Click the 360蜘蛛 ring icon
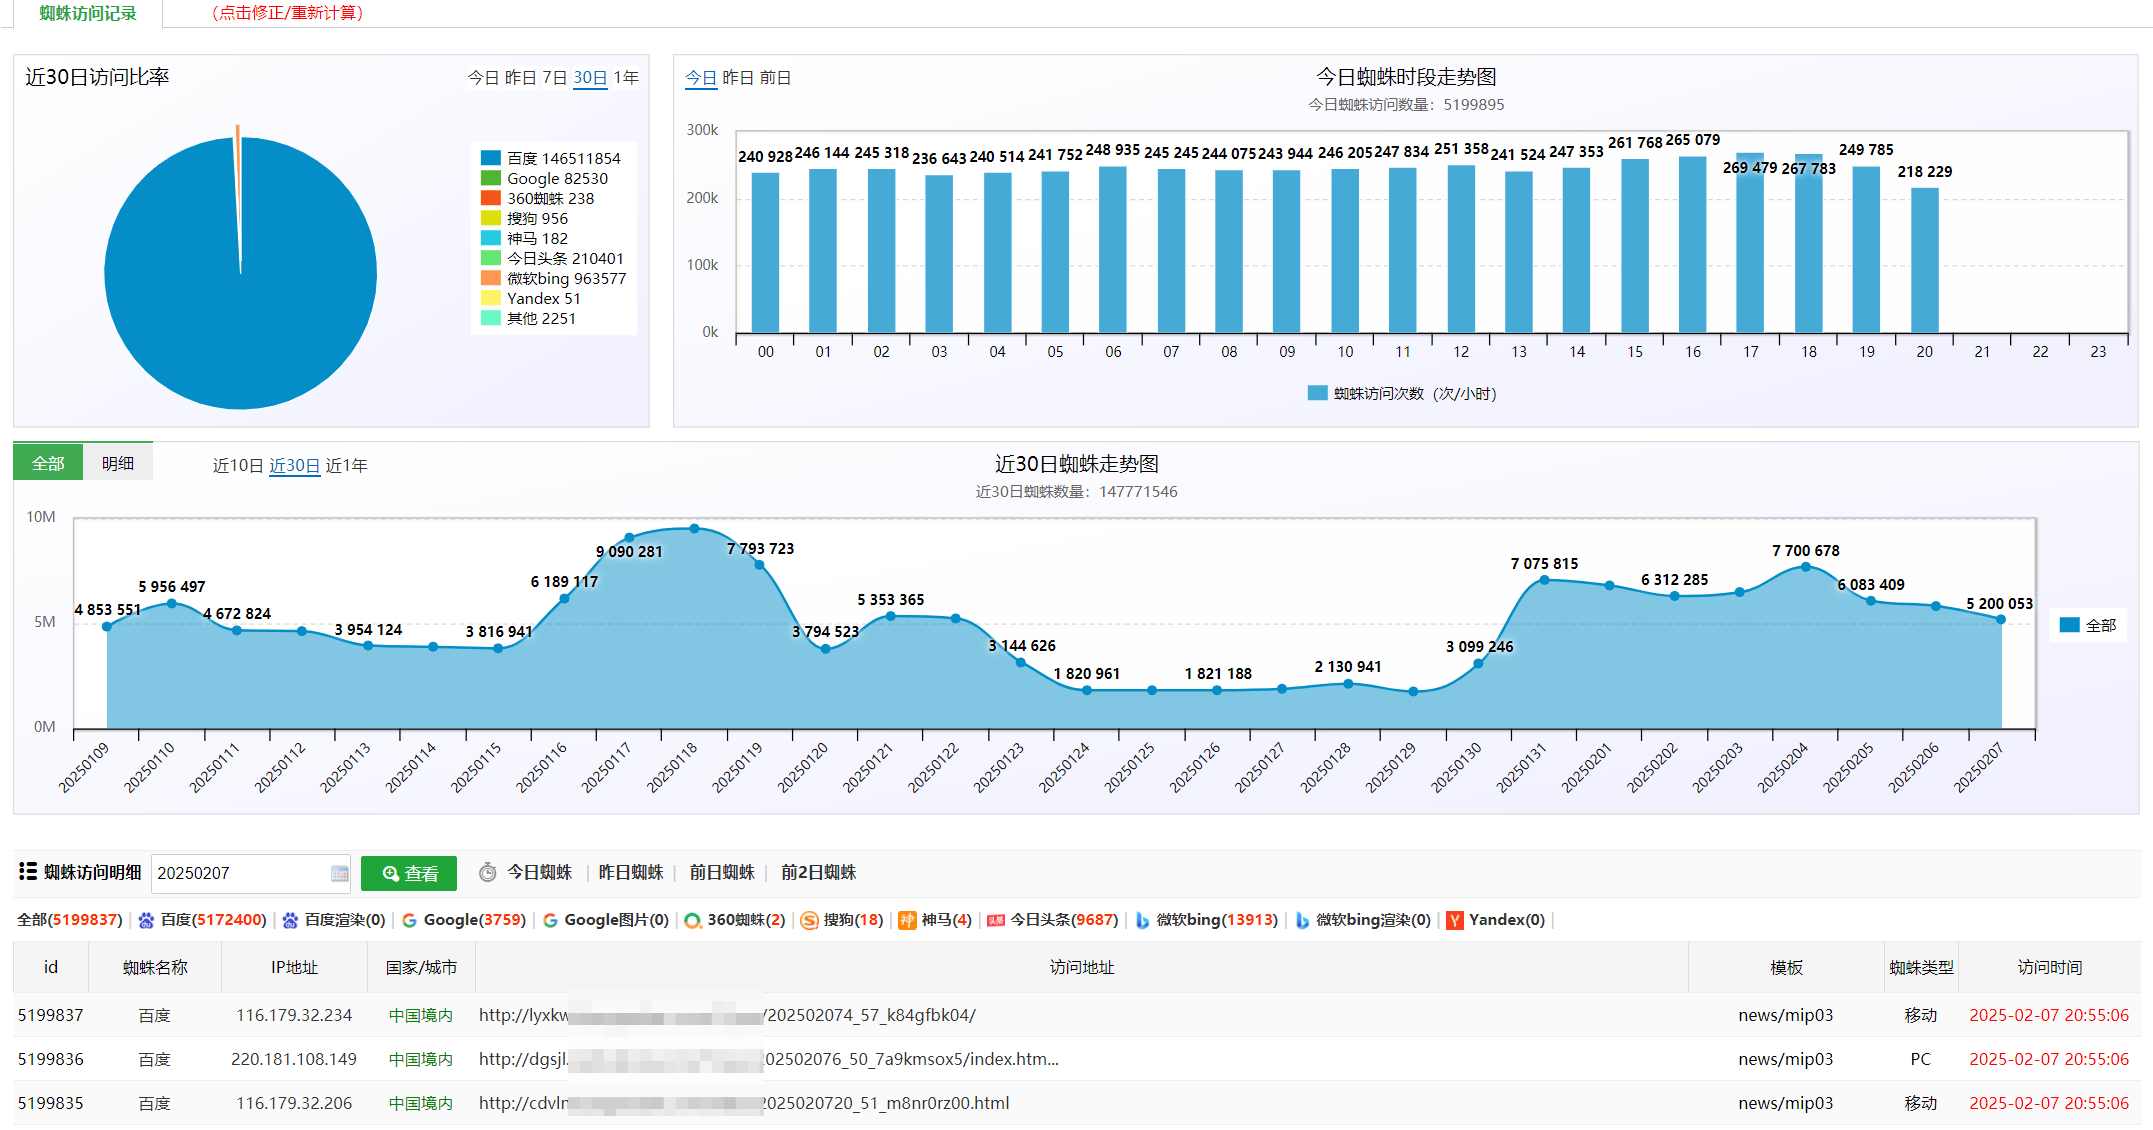The height and width of the screenshot is (1130, 2153). tap(692, 920)
